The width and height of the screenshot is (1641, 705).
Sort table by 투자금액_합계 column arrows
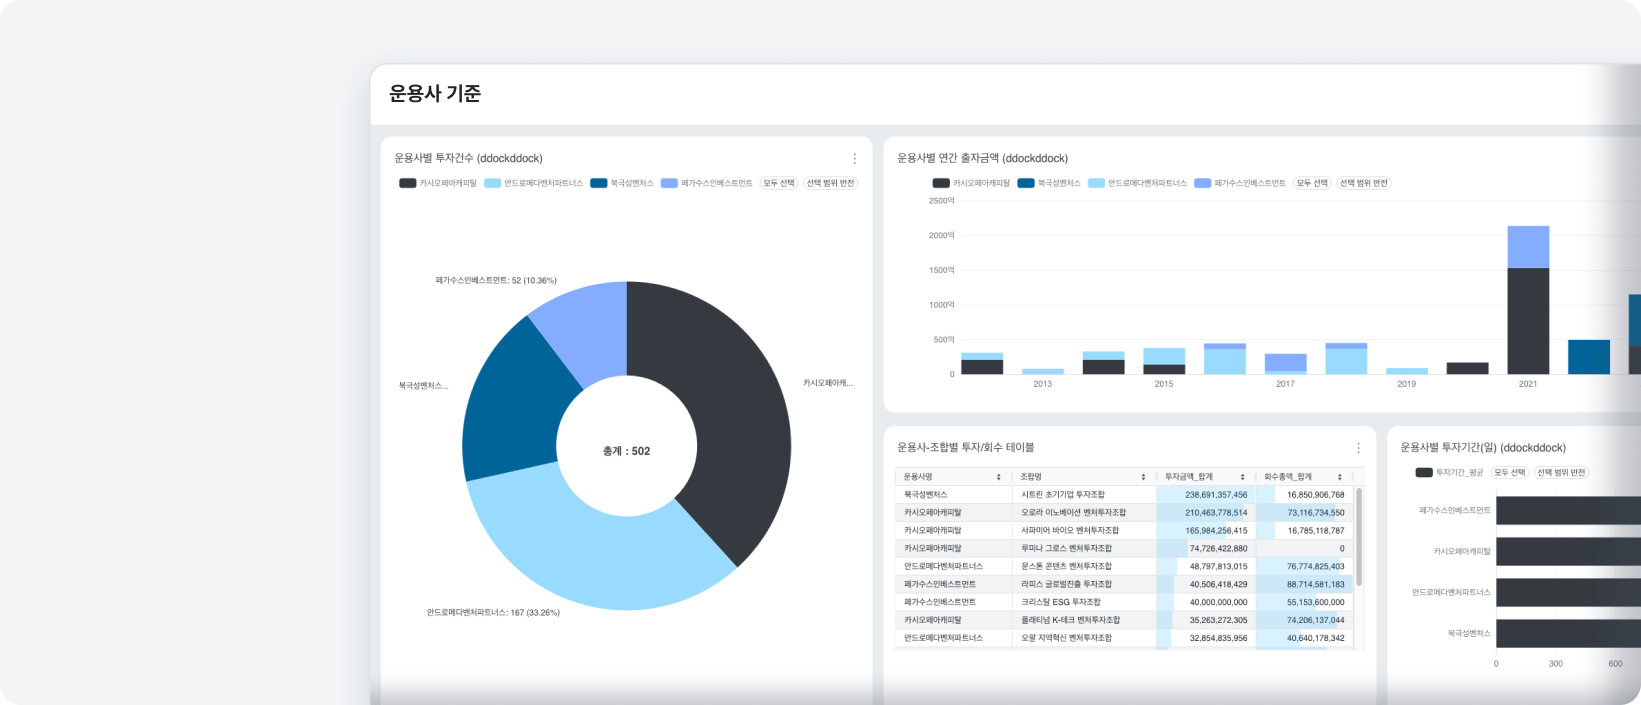[1242, 477]
